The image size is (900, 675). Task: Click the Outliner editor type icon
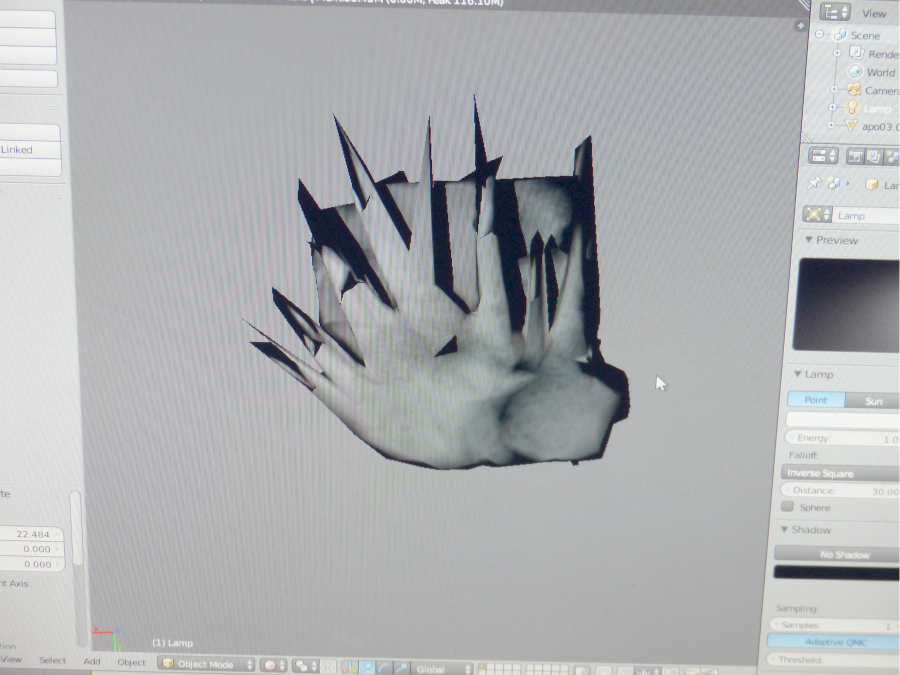[834, 12]
